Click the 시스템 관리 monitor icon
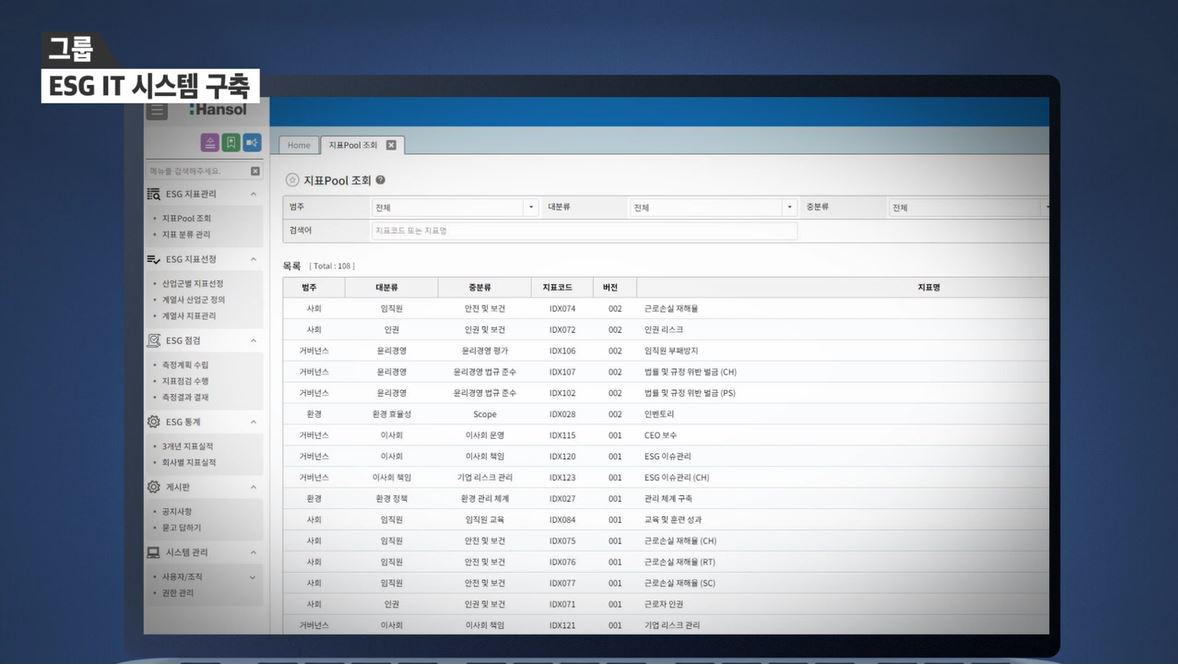This screenshot has height=665, width=1178. [x=153, y=552]
